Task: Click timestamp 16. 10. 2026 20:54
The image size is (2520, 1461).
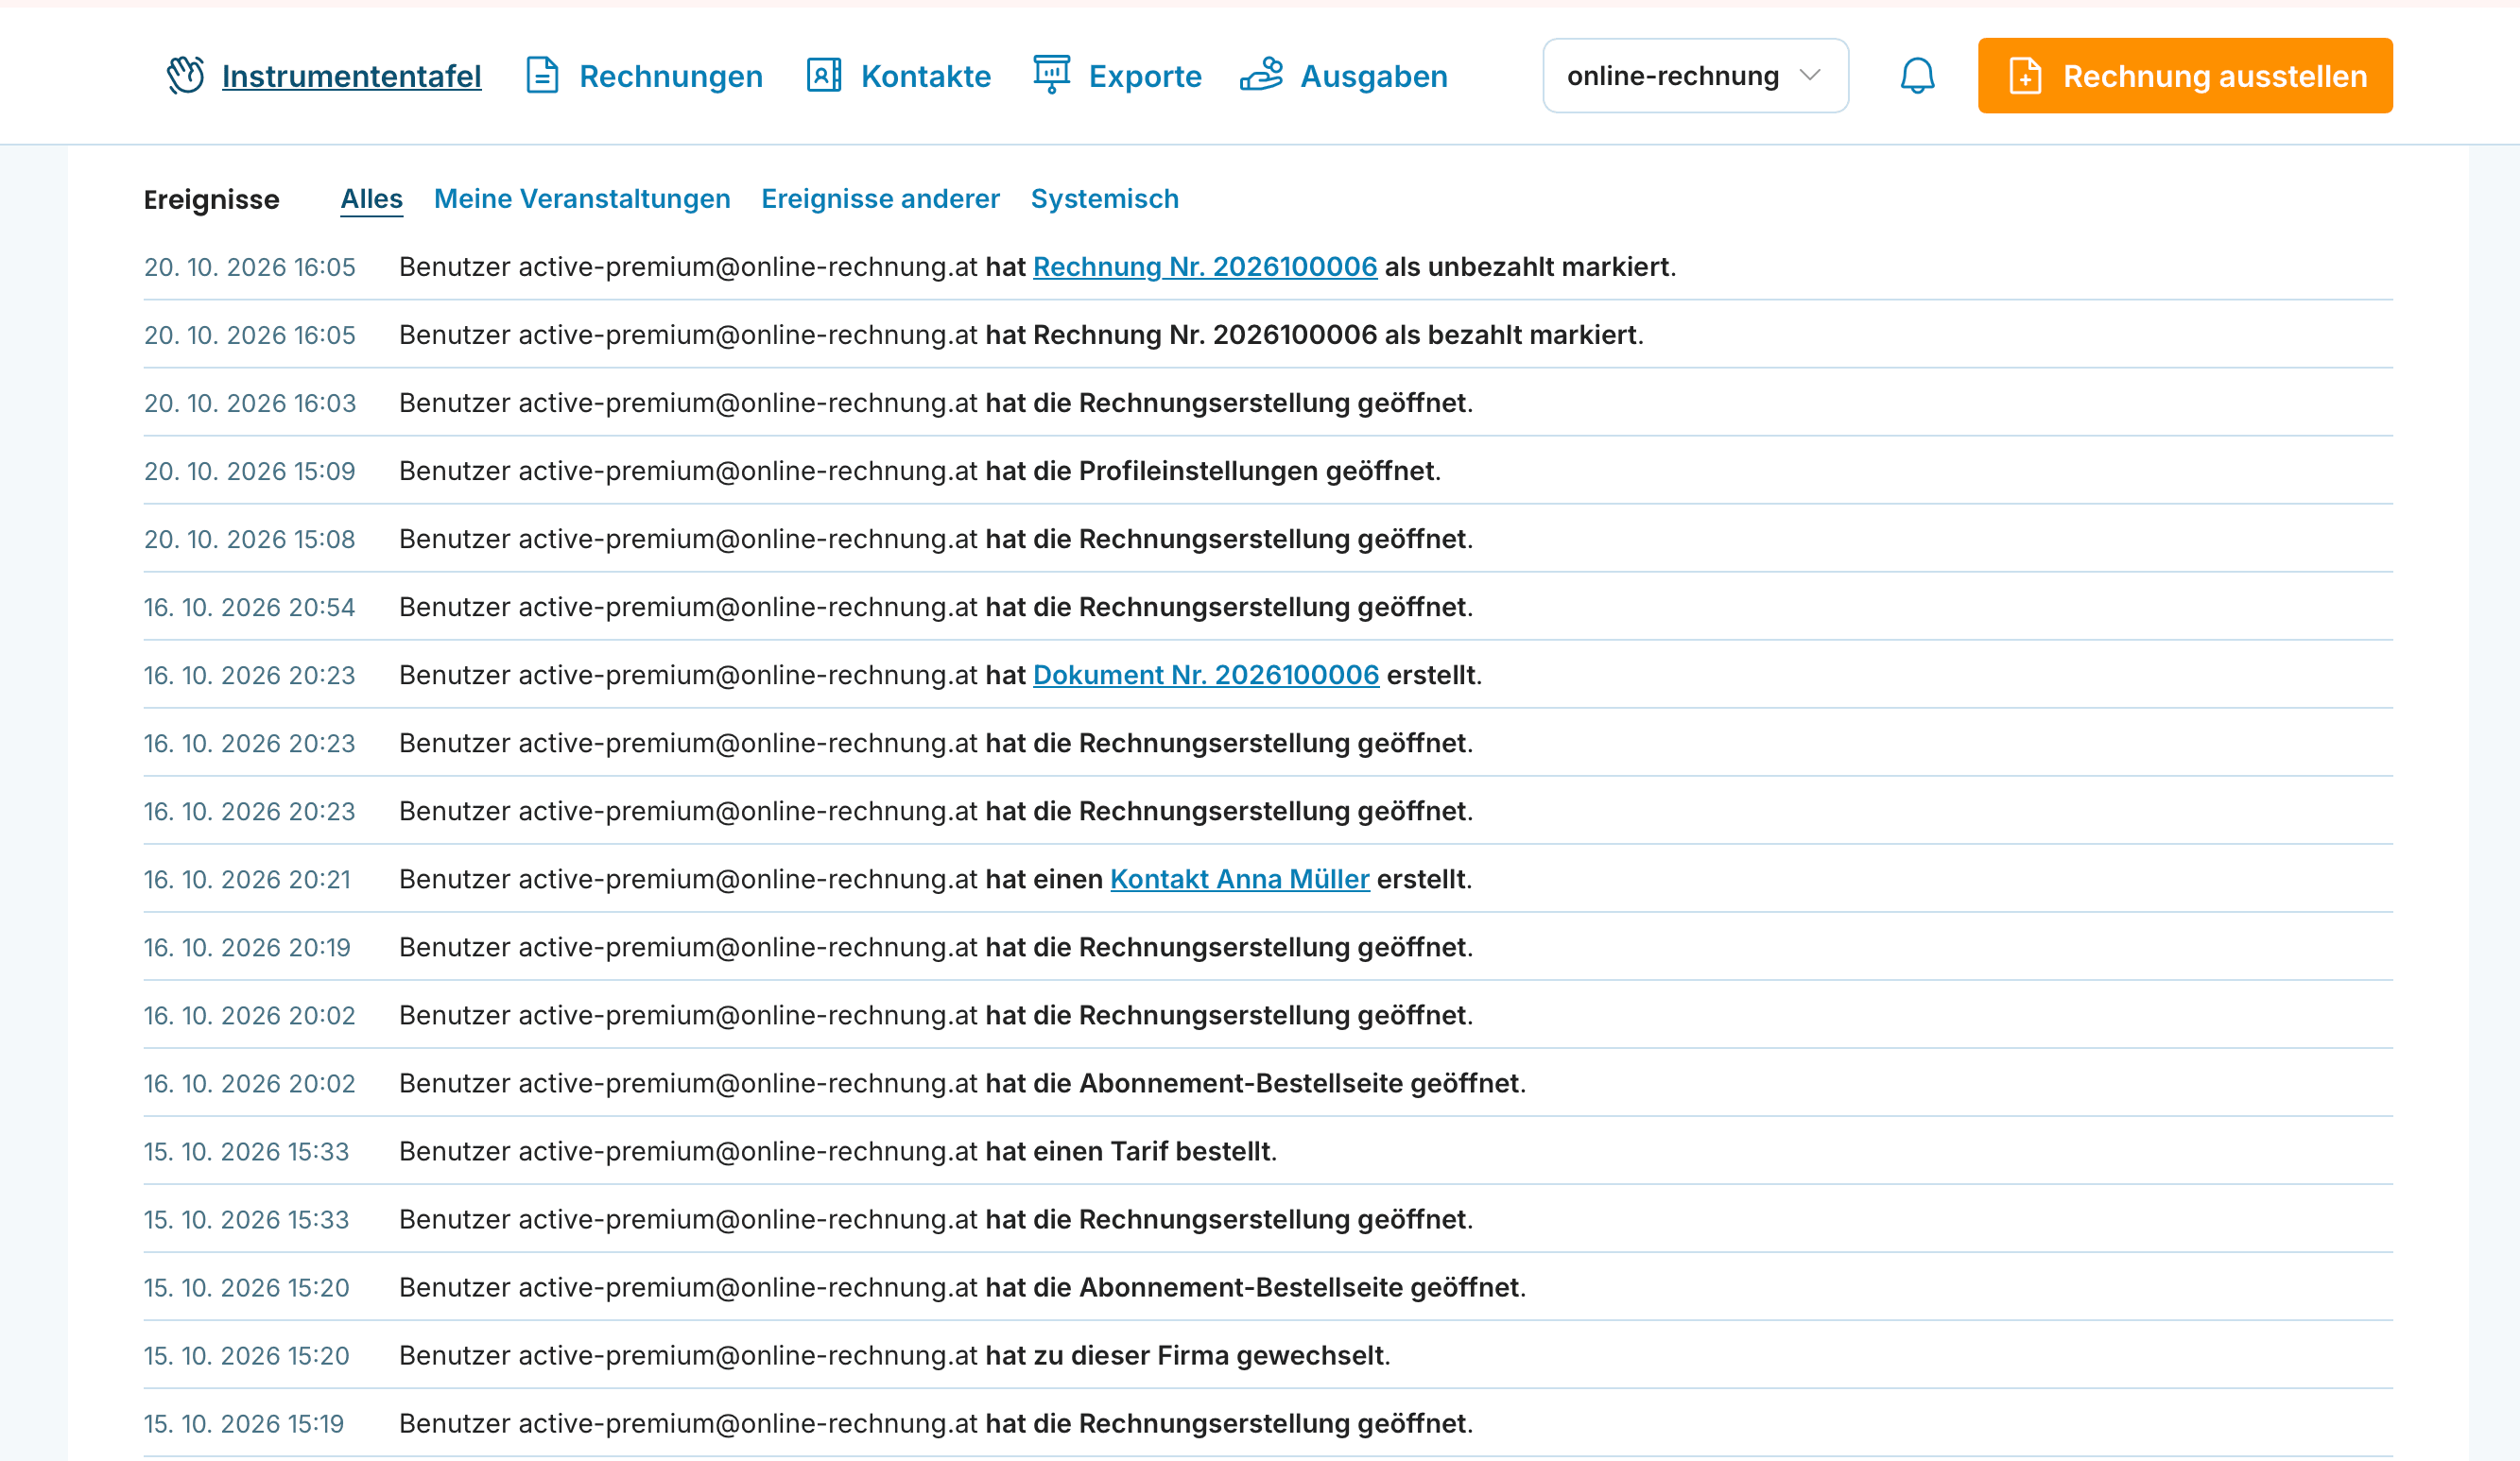Action: point(250,607)
